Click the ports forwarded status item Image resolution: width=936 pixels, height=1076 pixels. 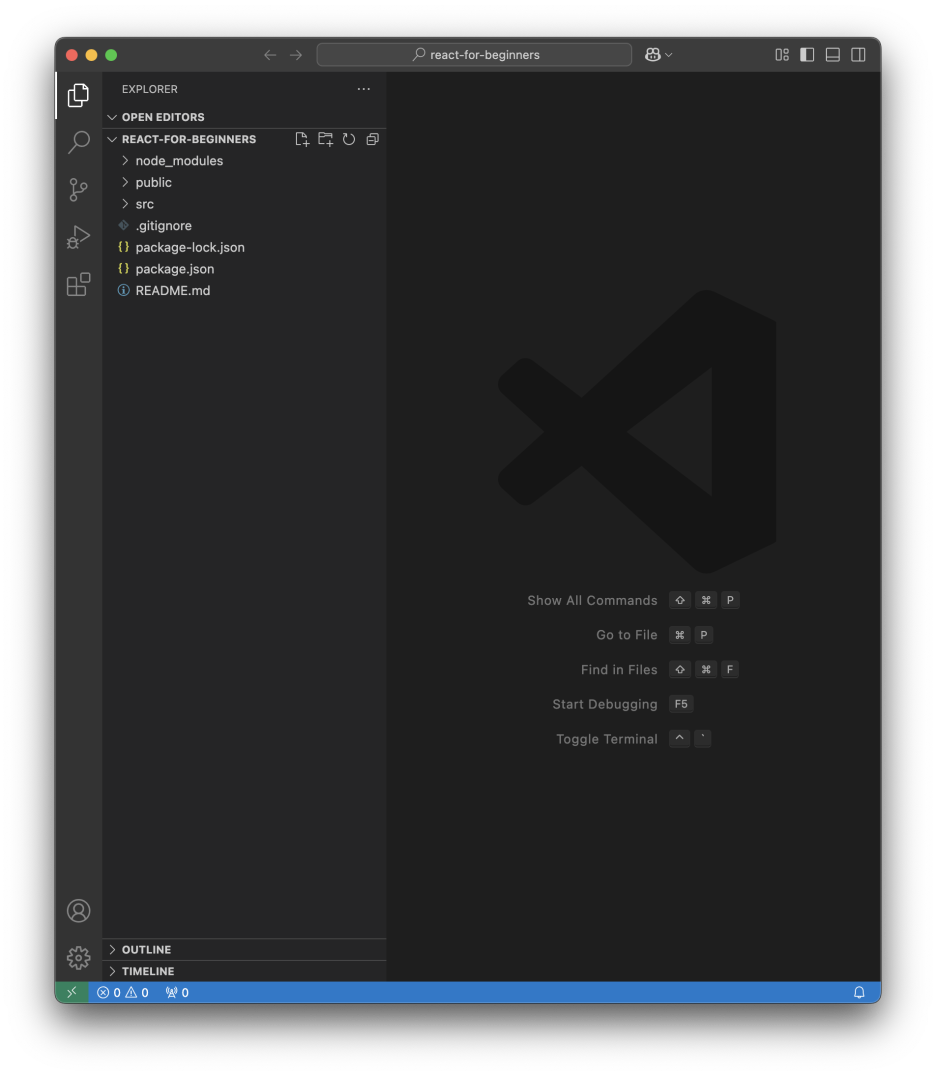pos(177,992)
